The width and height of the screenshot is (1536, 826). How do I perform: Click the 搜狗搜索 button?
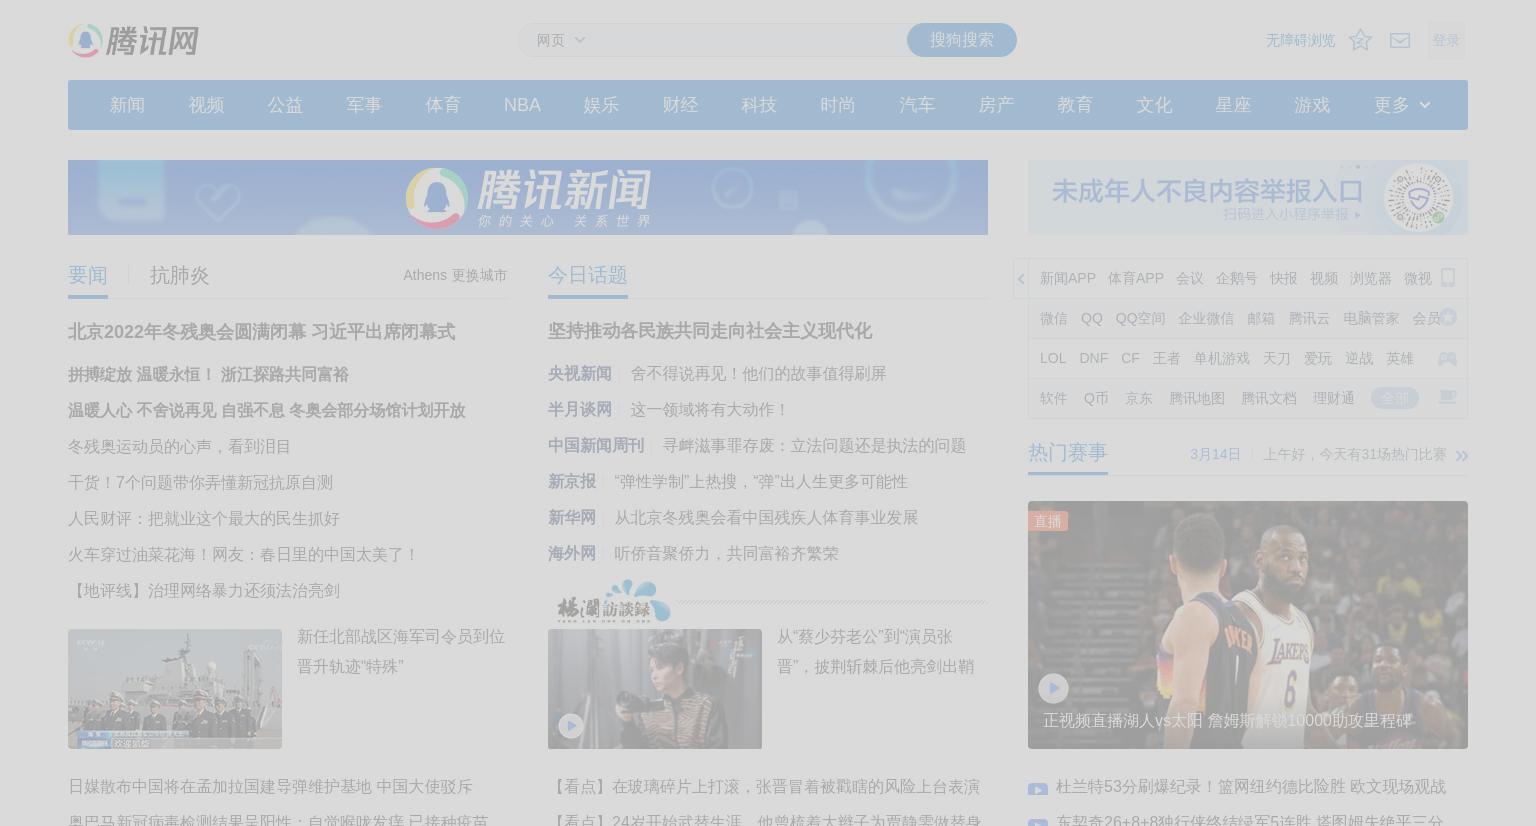962,40
